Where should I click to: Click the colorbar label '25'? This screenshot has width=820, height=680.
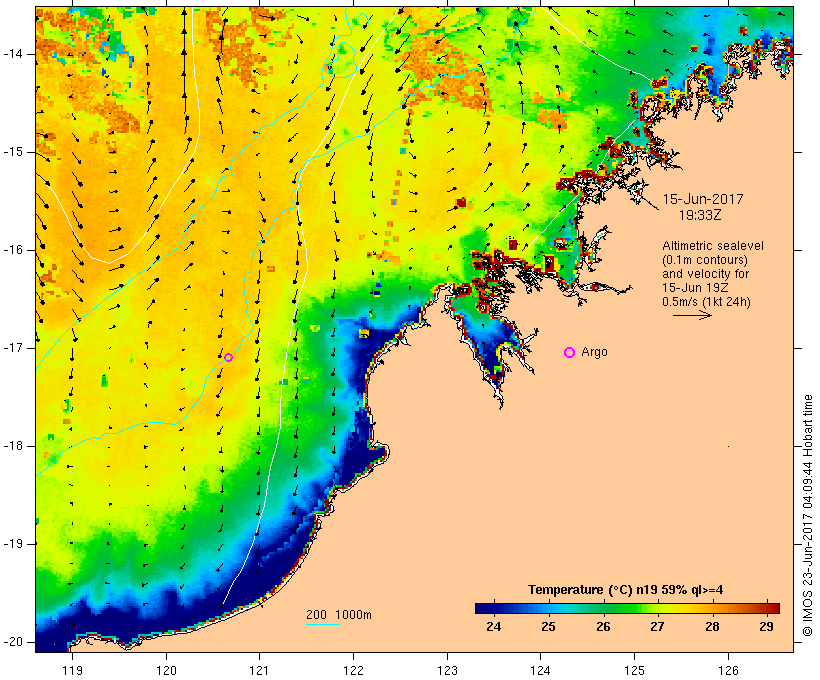[548, 627]
